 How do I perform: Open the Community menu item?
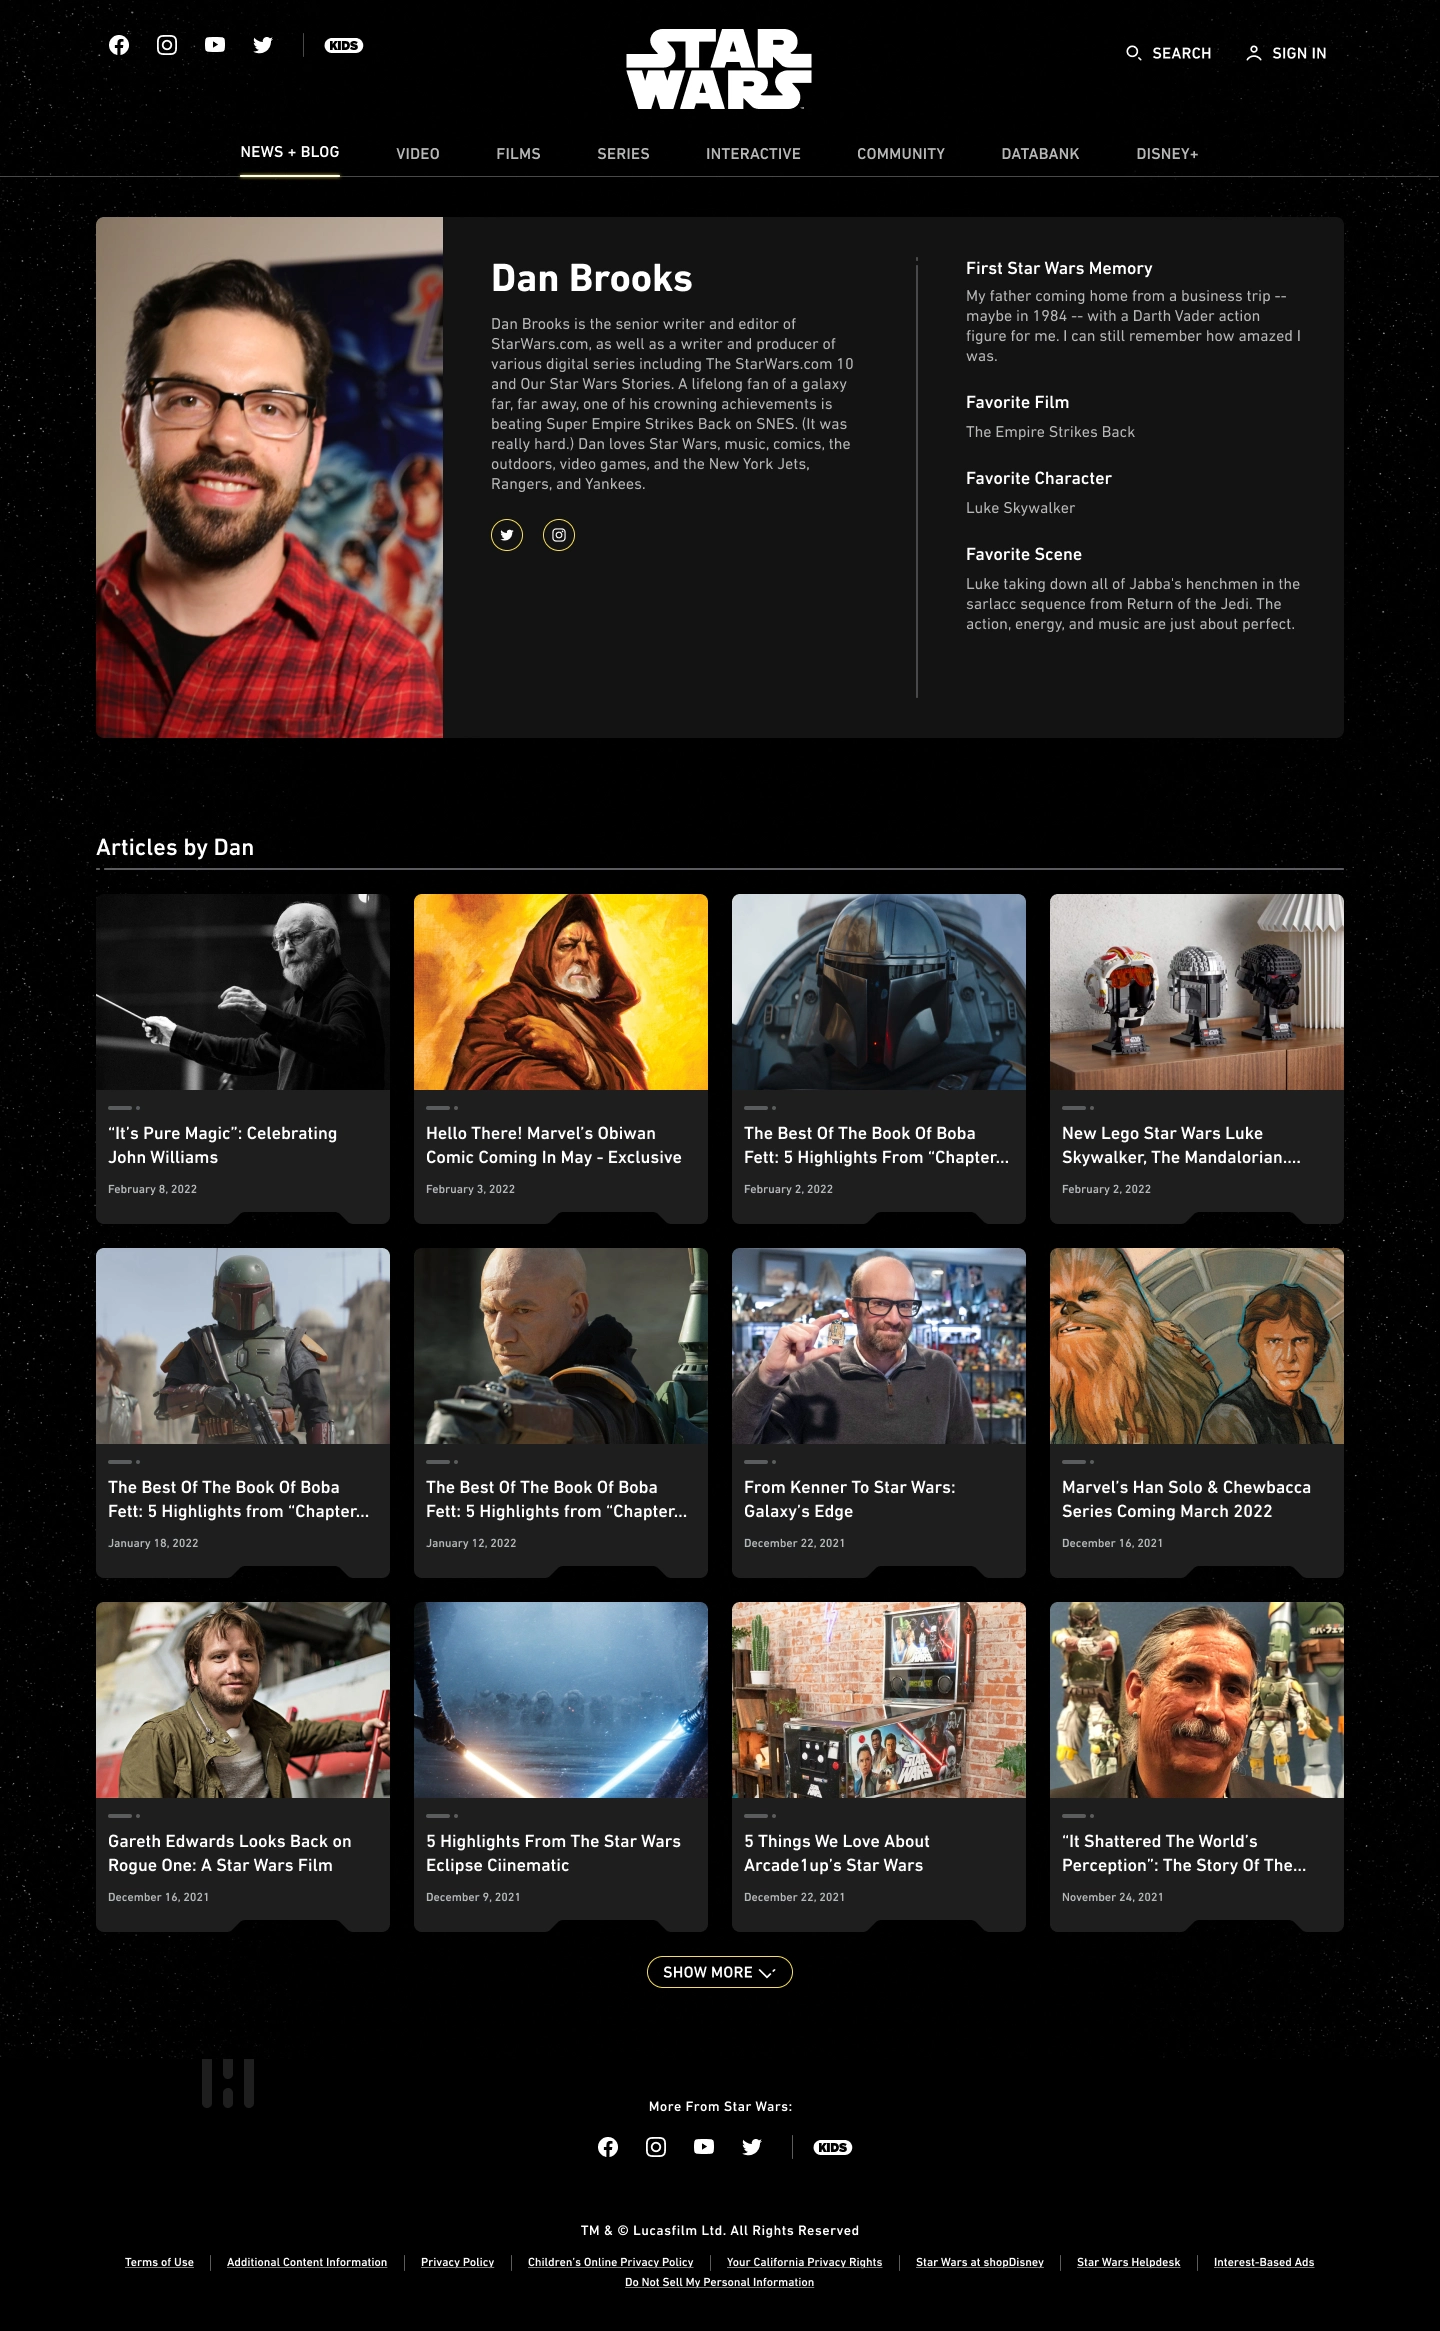coord(901,154)
